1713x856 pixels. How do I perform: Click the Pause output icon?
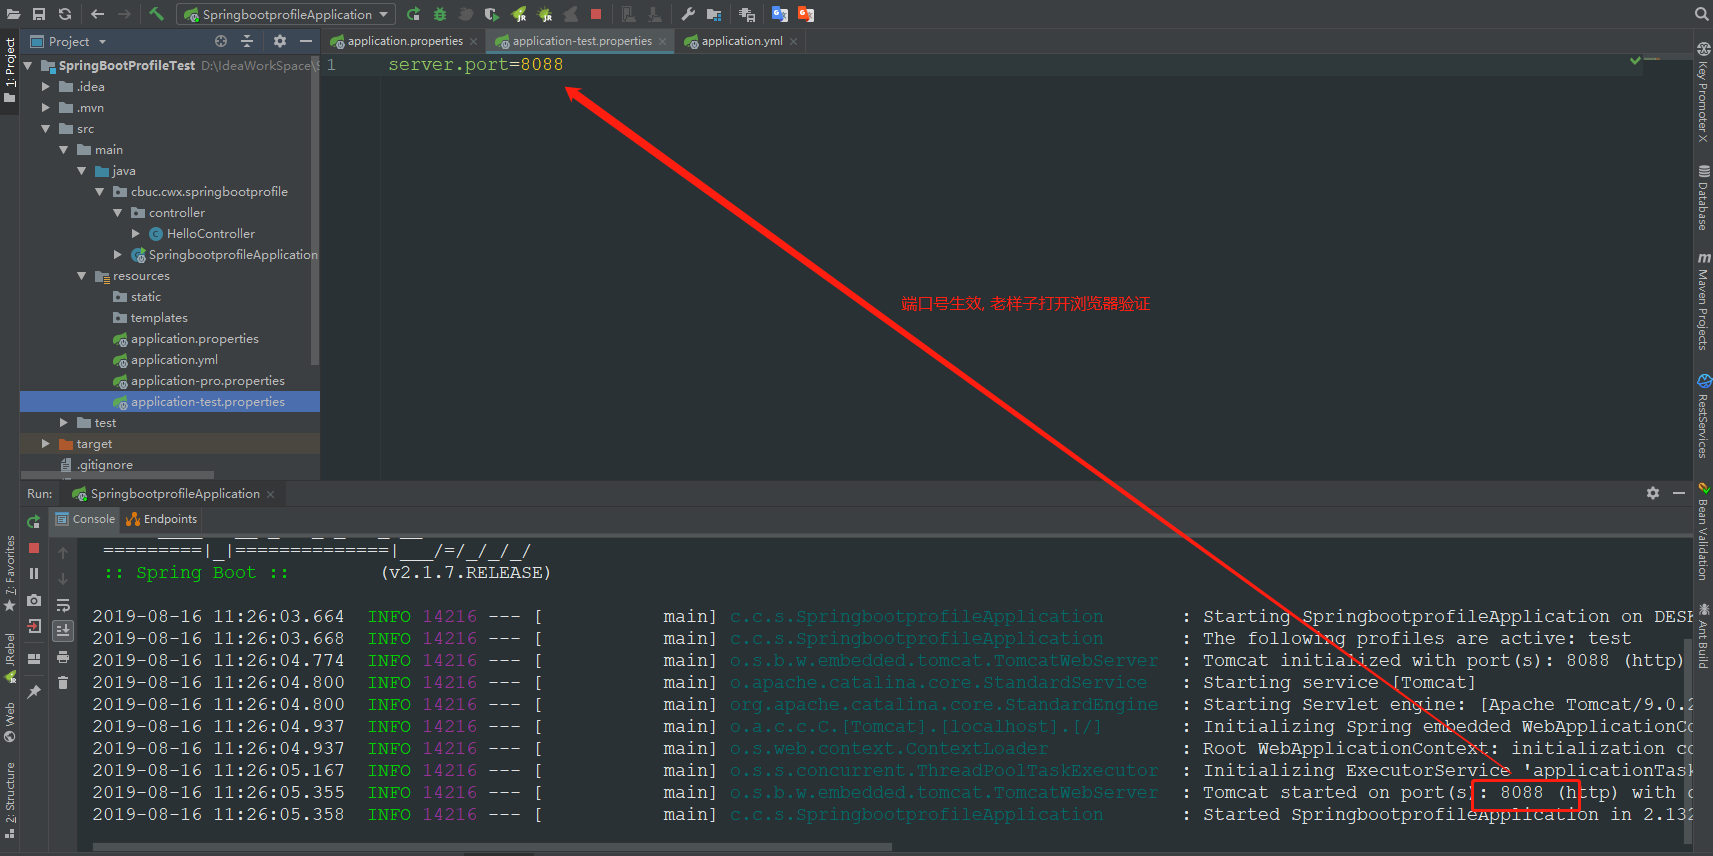(x=34, y=574)
